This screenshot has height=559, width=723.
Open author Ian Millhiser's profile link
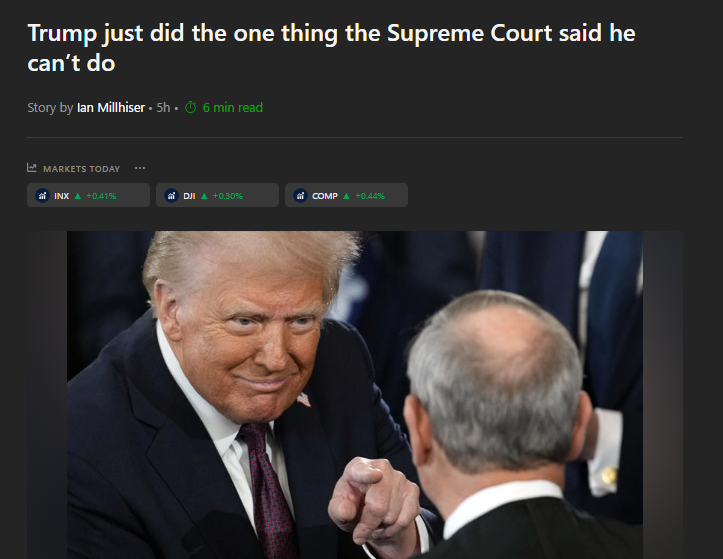[x=111, y=107]
